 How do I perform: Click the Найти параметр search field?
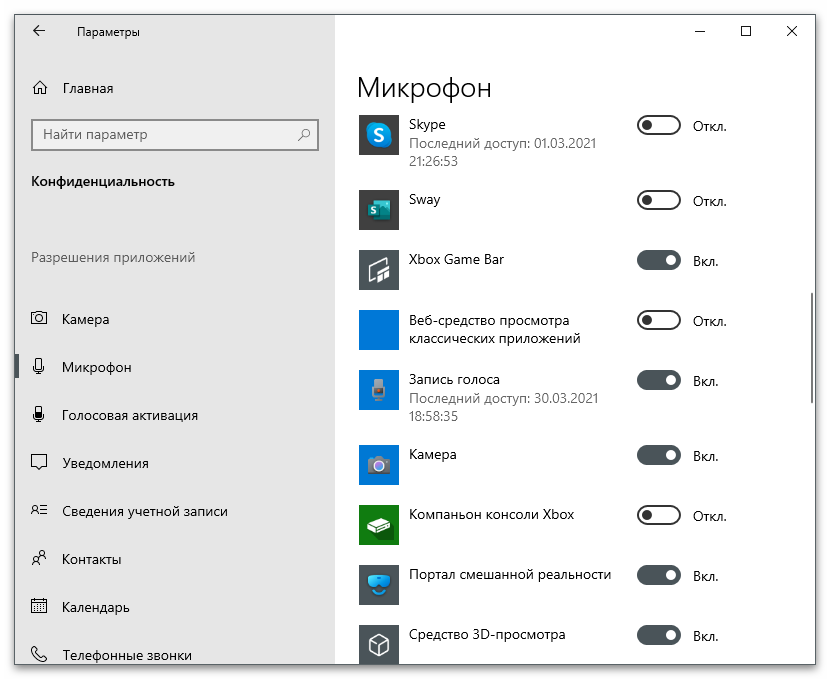165,134
